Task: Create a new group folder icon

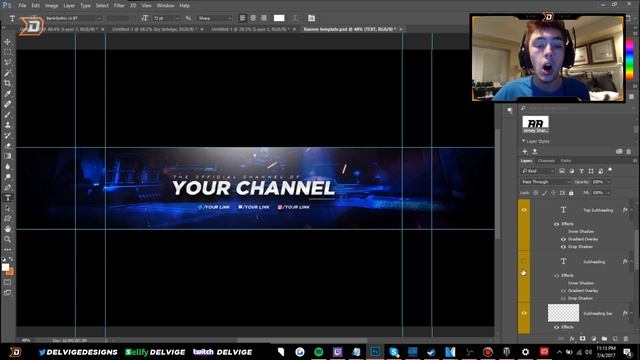Action: click(x=604, y=339)
